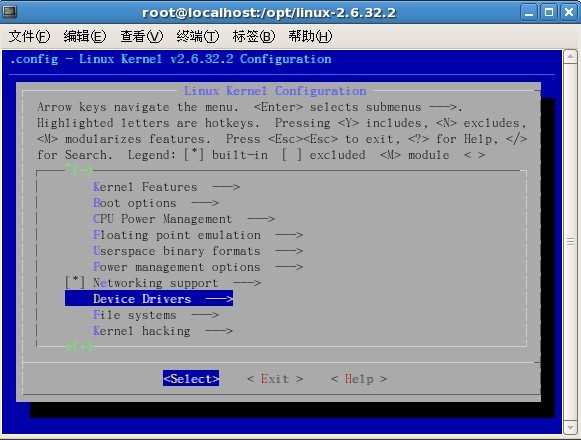The height and width of the screenshot is (440, 581).
Task: Click the Userspace binary formats arrow
Action: tap(289, 251)
